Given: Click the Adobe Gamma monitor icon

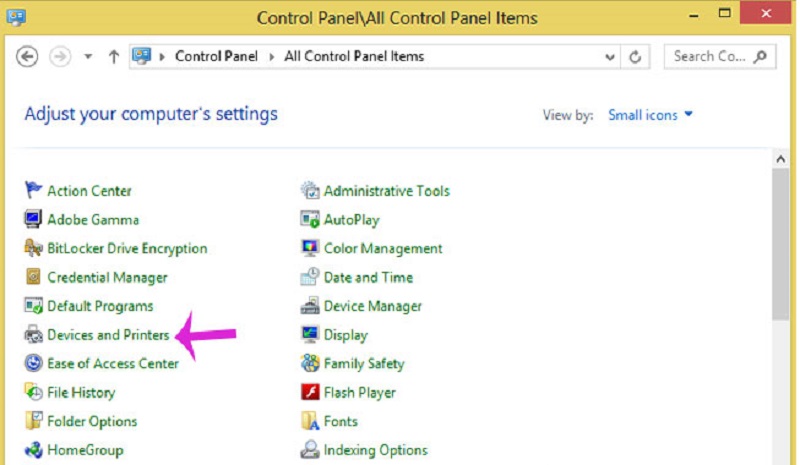Looking at the screenshot, I should [x=33, y=219].
